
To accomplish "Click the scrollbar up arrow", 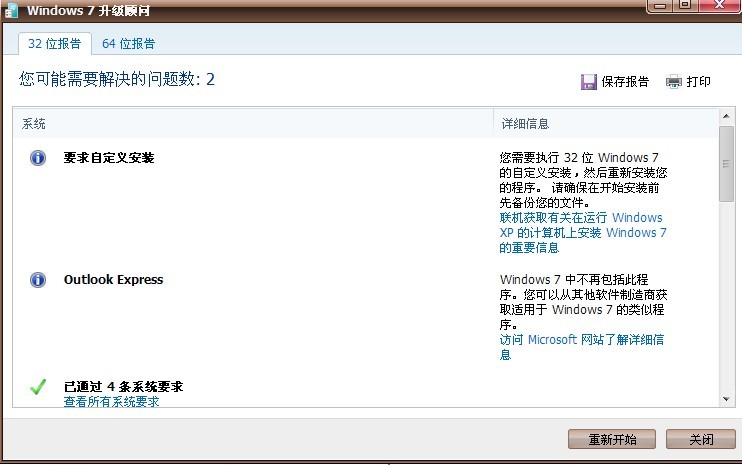I will click(726, 116).
